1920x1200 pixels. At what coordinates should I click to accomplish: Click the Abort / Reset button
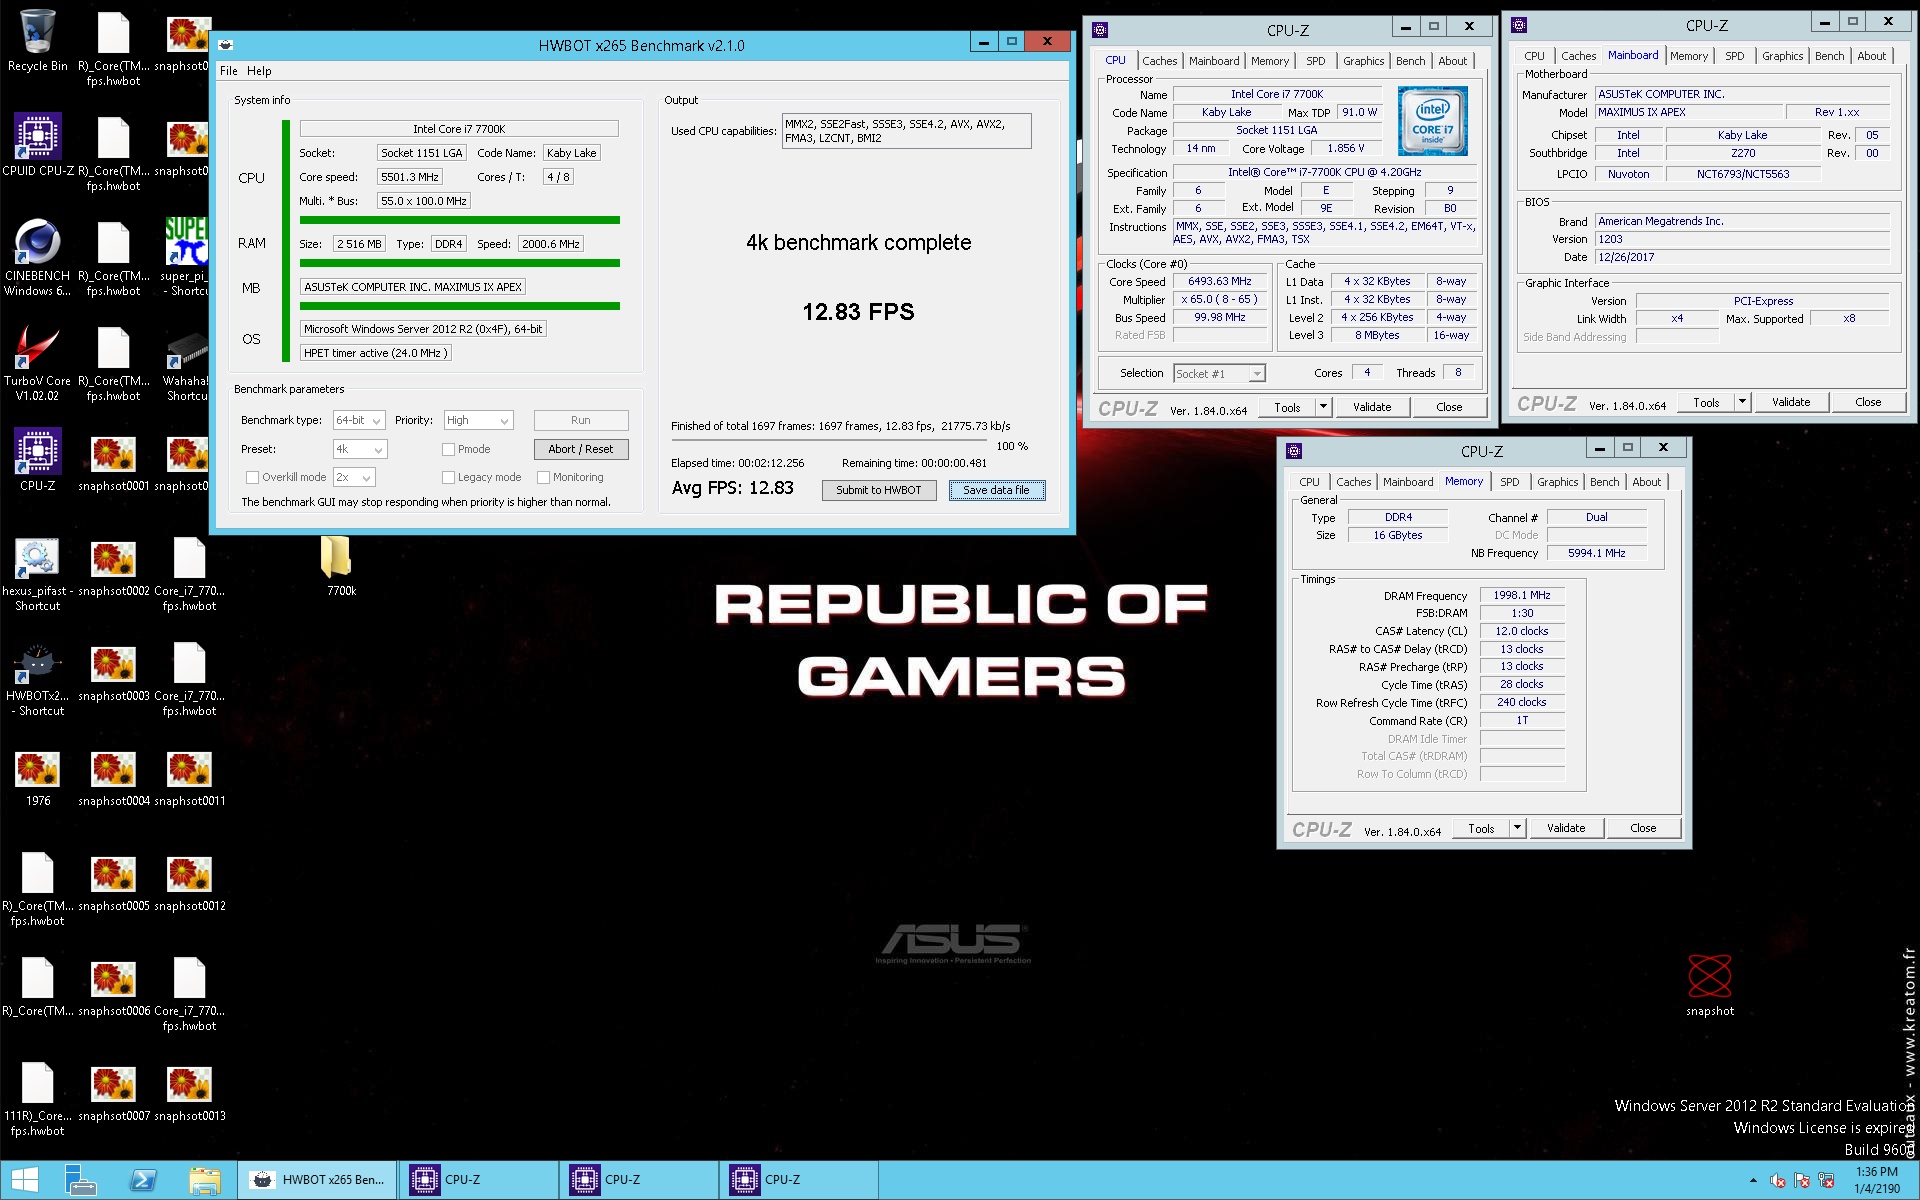581,449
